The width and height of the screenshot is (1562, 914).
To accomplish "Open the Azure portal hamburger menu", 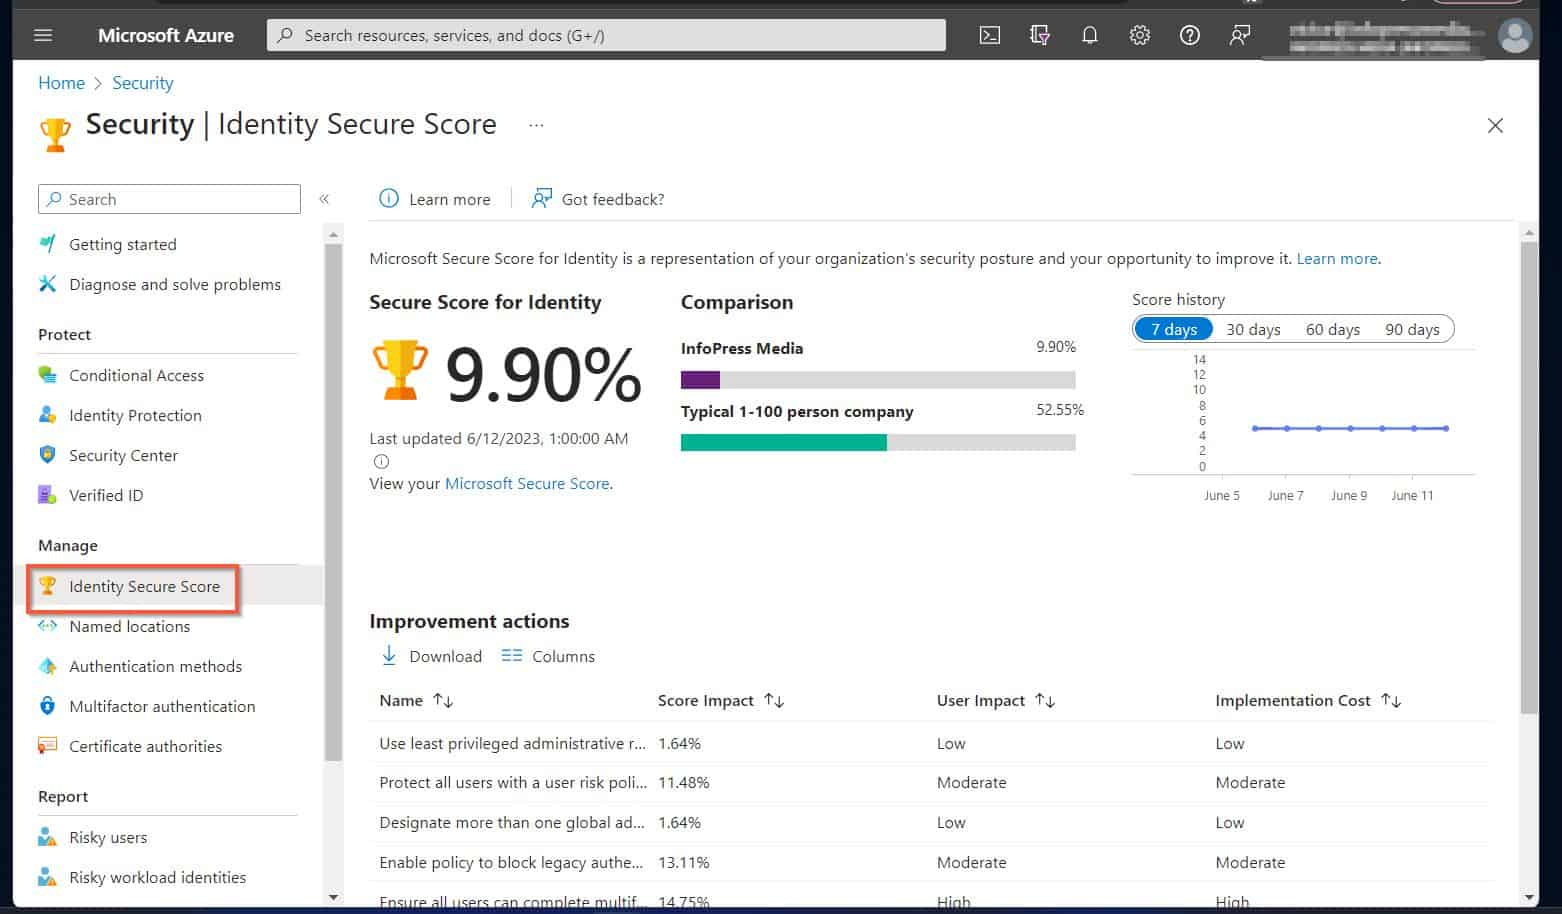I will 43,35.
